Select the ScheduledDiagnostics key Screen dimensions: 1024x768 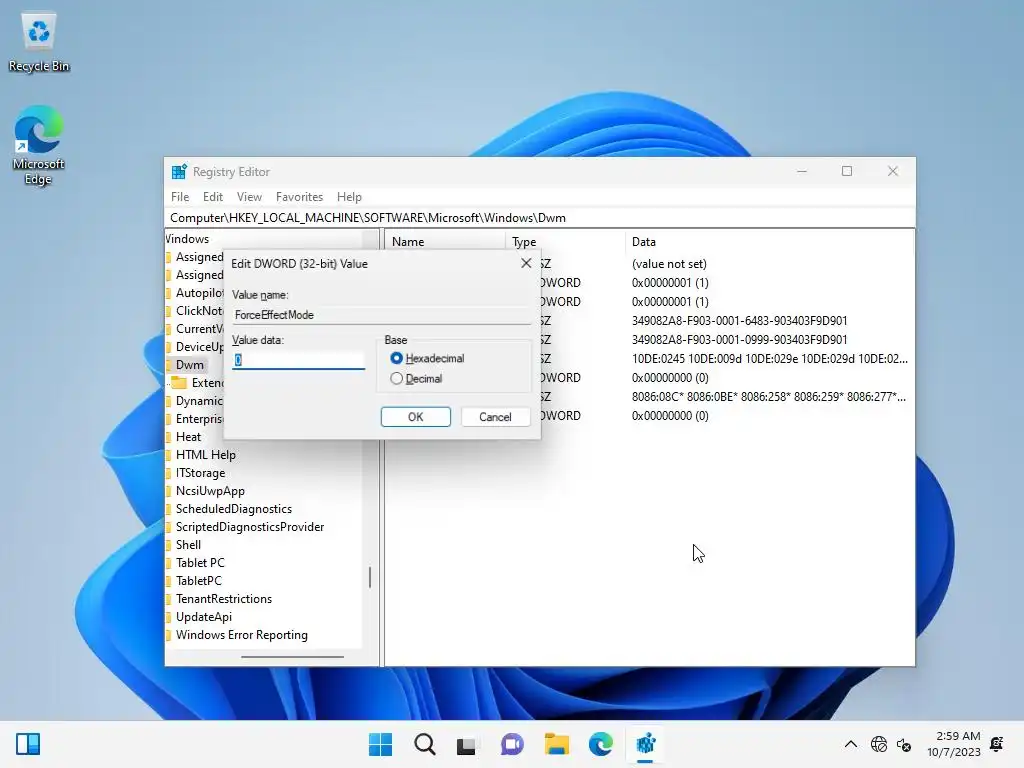pyautogui.click(x=233, y=509)
